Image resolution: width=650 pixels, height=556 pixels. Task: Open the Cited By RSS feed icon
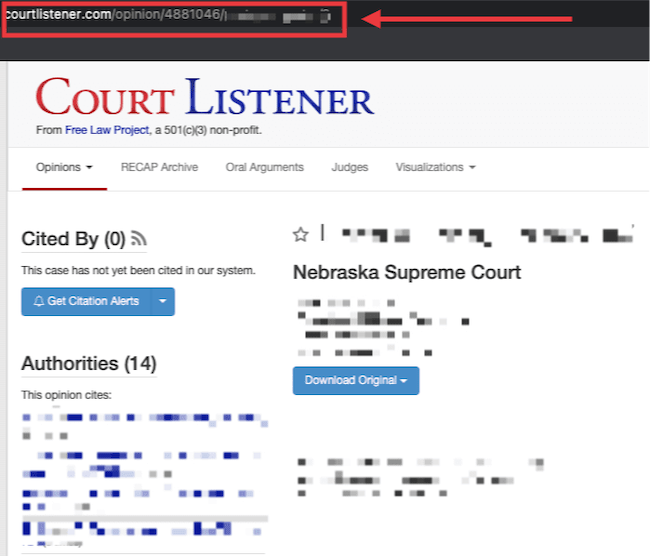(x=139, y=238)
